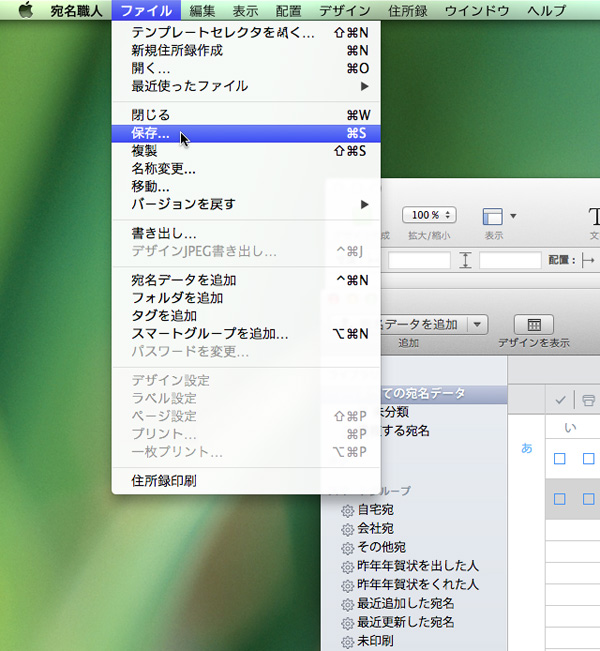Tick the second checkbox in the top row
Image resolution: width=600 pixels, height=651 pixels.
[x=588, y=459]
